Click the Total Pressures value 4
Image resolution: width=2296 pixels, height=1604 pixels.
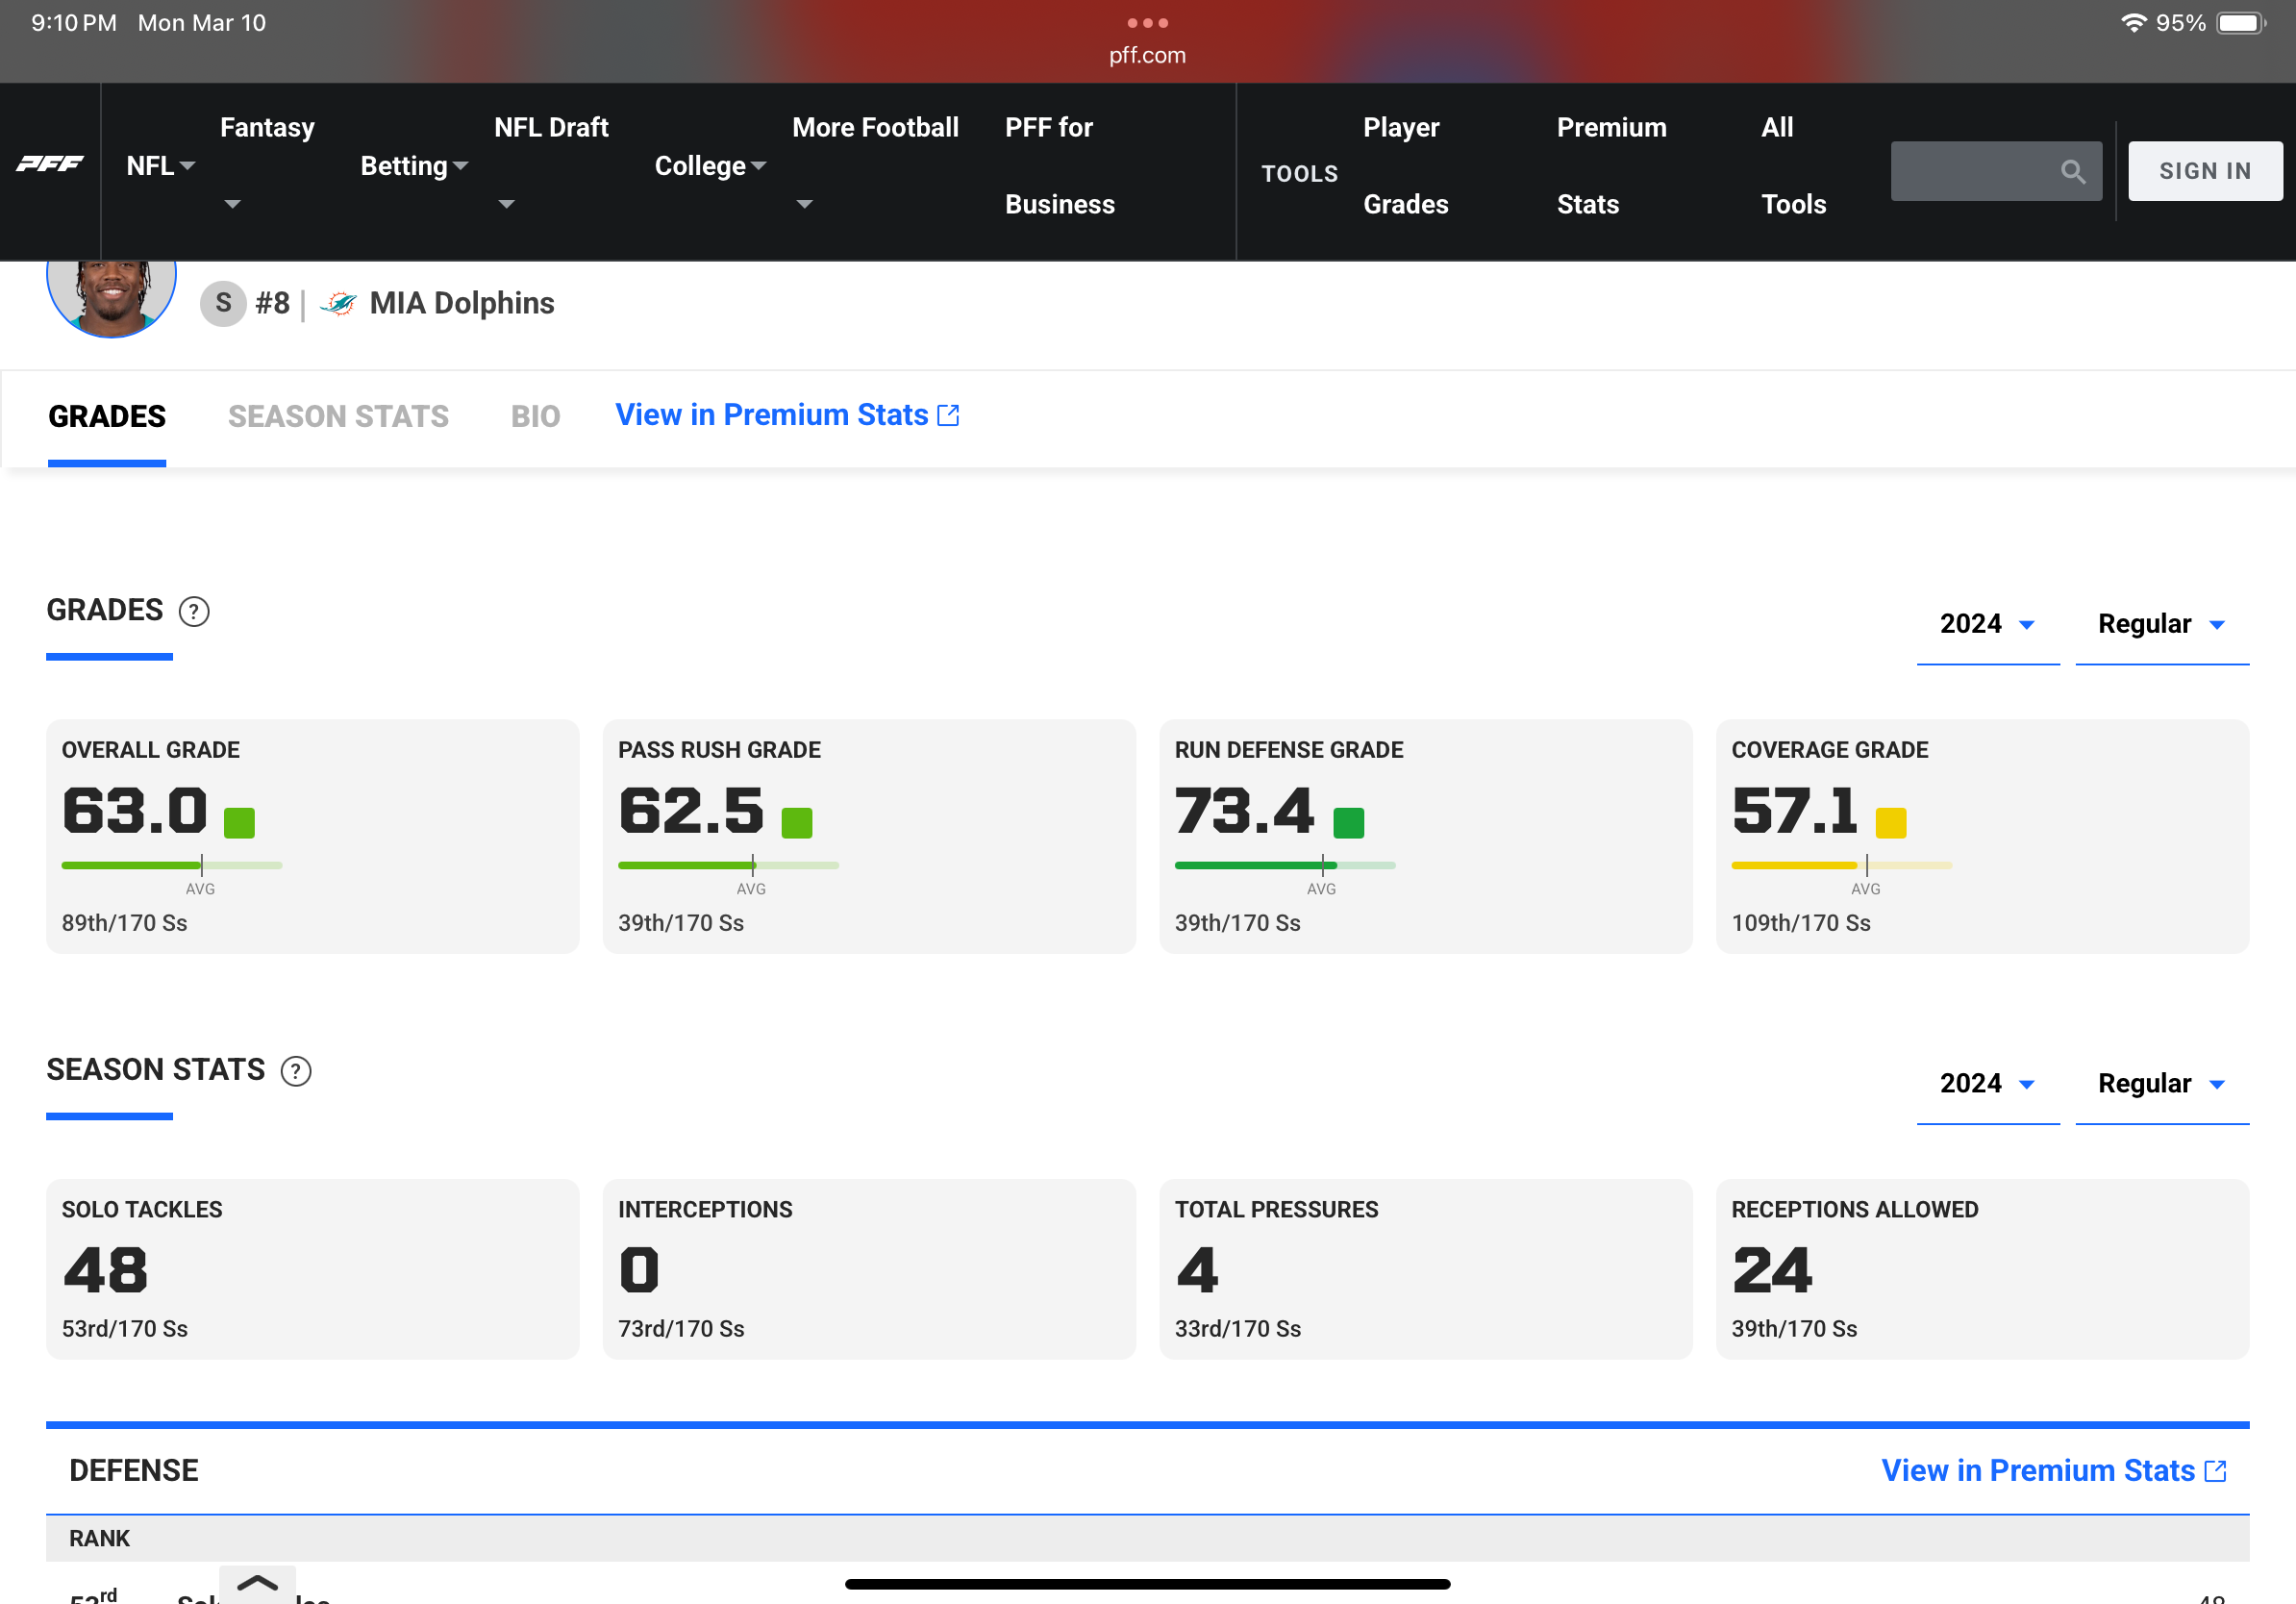pyautogui.click(x=1198, y=1270)
